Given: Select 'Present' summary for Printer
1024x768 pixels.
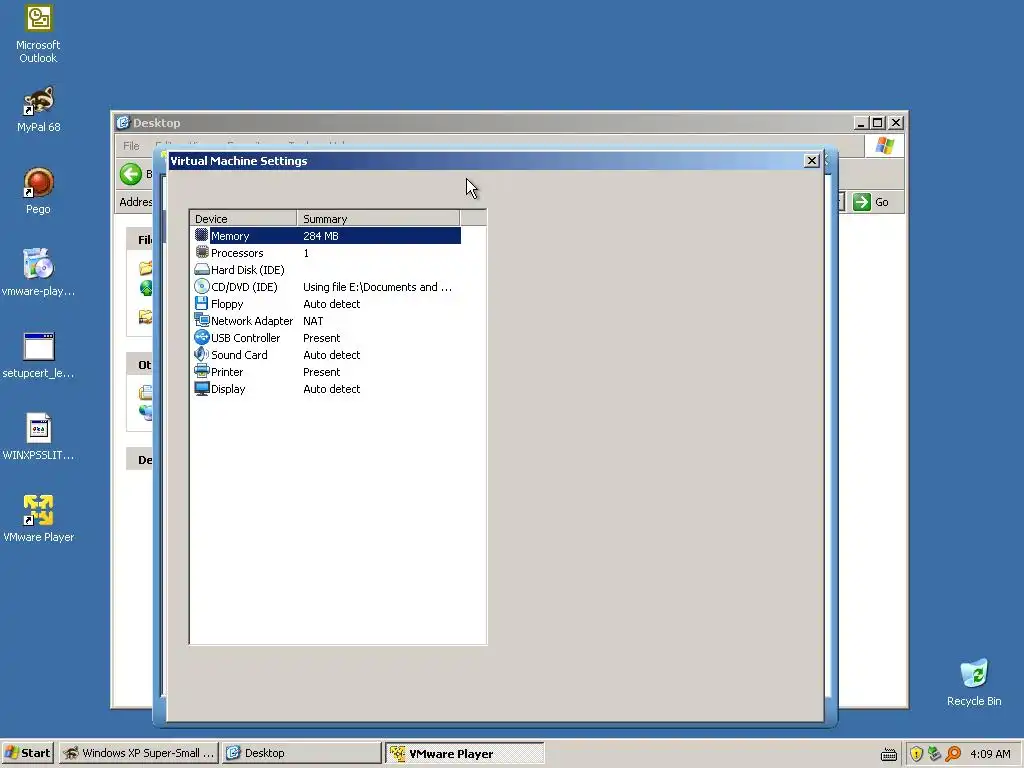Looking at the screenshot, I should pyautogui.click(x=321, y=372).
